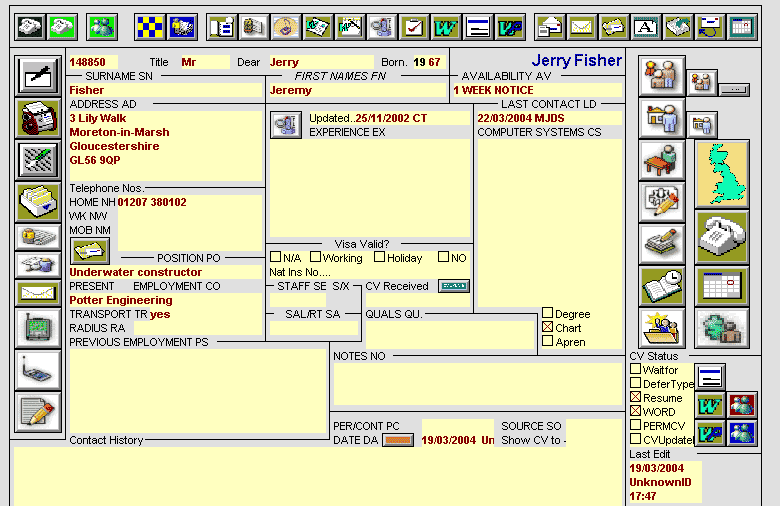The image size is (780, 506).
Task: Open the calendar grid icon
Action: coord(721,286)
